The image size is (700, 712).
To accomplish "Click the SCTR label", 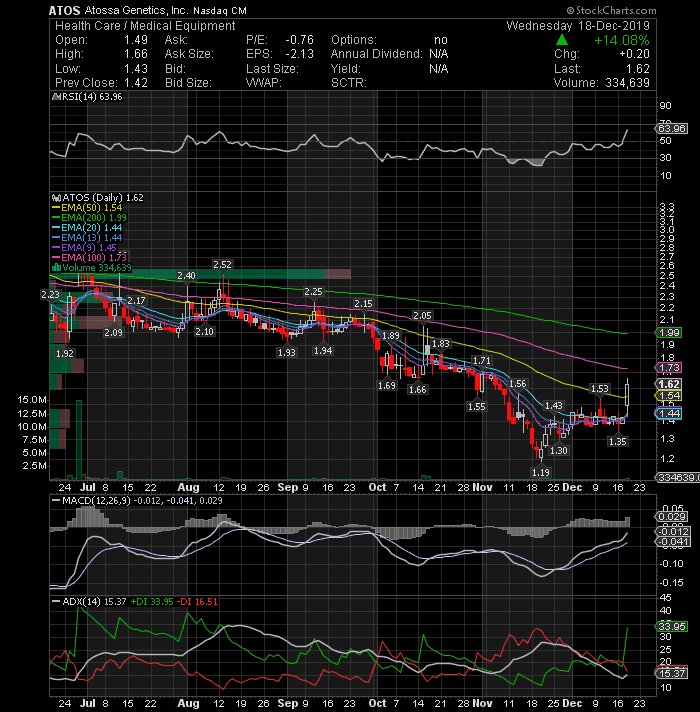I will [349, 83].
